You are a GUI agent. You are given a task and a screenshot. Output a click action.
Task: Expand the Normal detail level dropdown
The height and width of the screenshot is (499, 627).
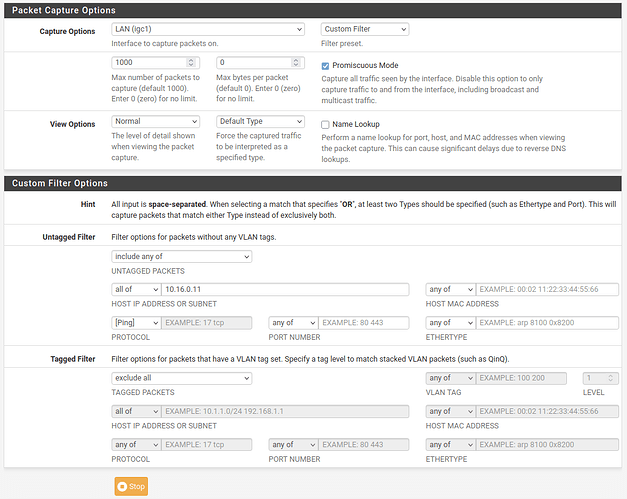click(159, 122)
